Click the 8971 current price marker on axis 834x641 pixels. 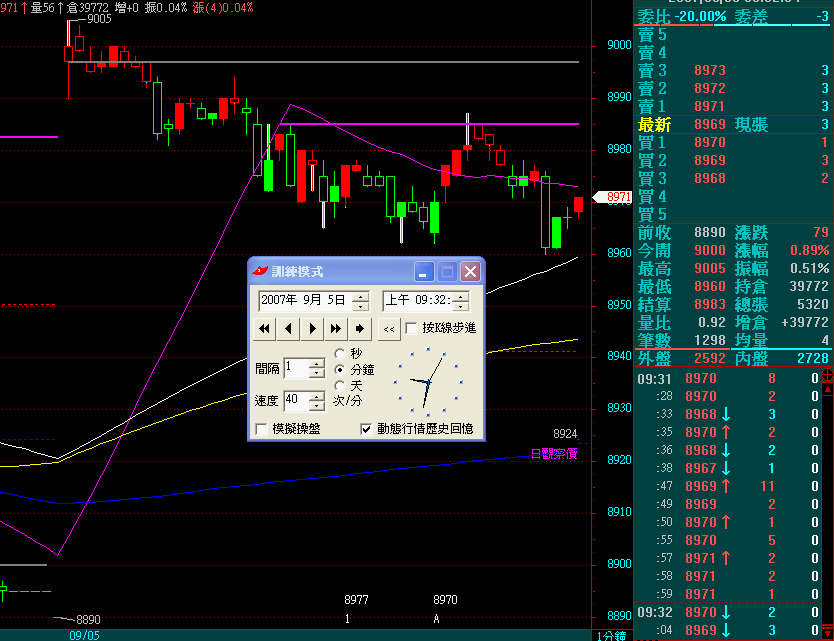pos(612,197)
